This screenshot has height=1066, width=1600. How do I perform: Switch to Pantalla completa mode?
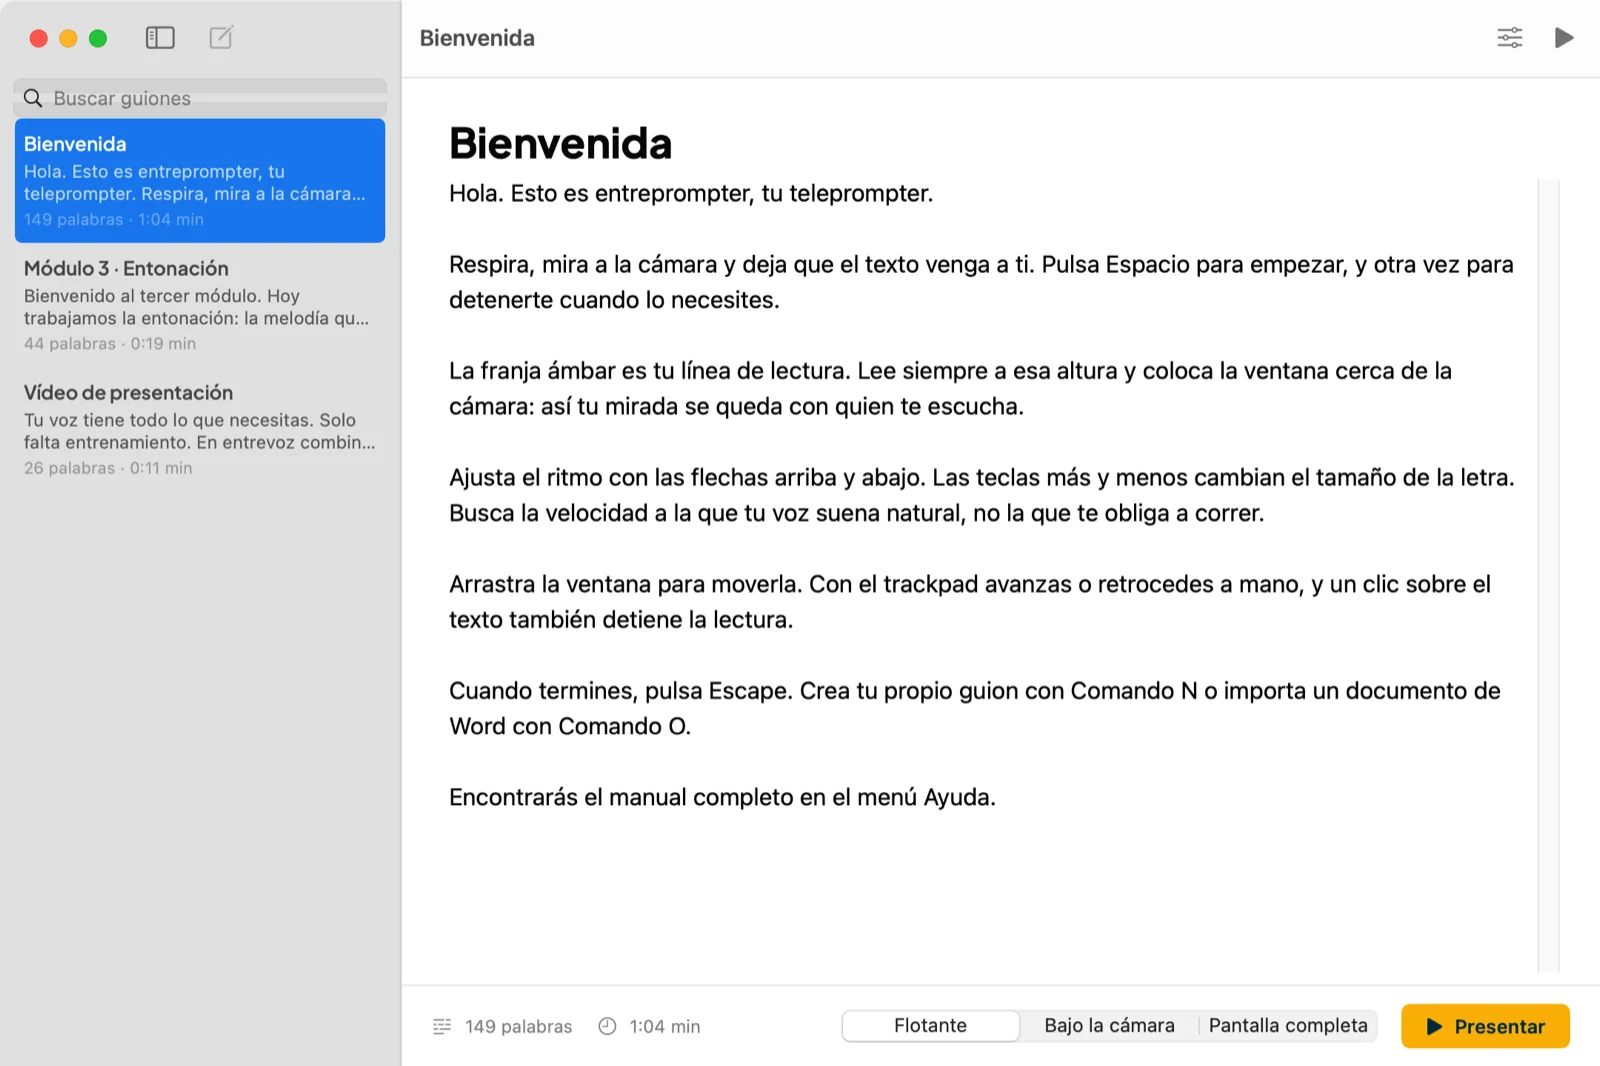[x=1288, y=1026]
